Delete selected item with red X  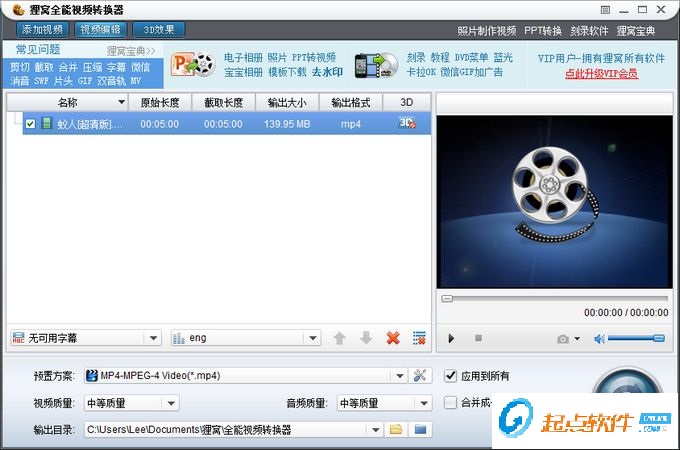pyautogui.click(x=393, y=338)
